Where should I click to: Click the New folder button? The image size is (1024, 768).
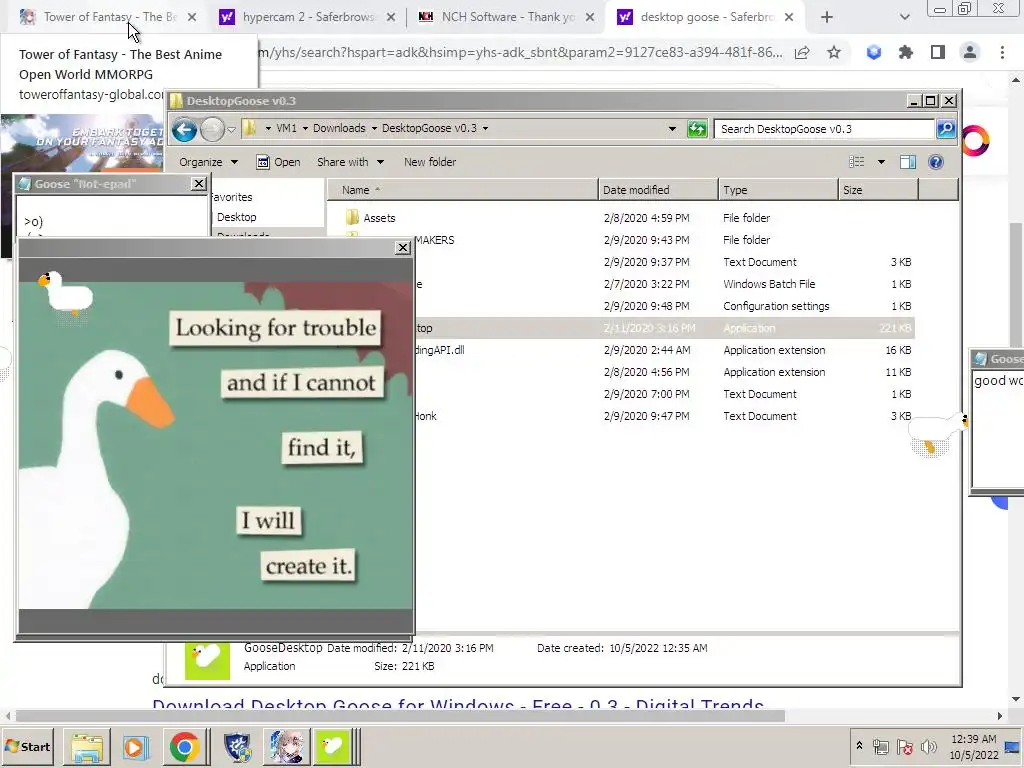pyautogui.click(x=430, y=162)
